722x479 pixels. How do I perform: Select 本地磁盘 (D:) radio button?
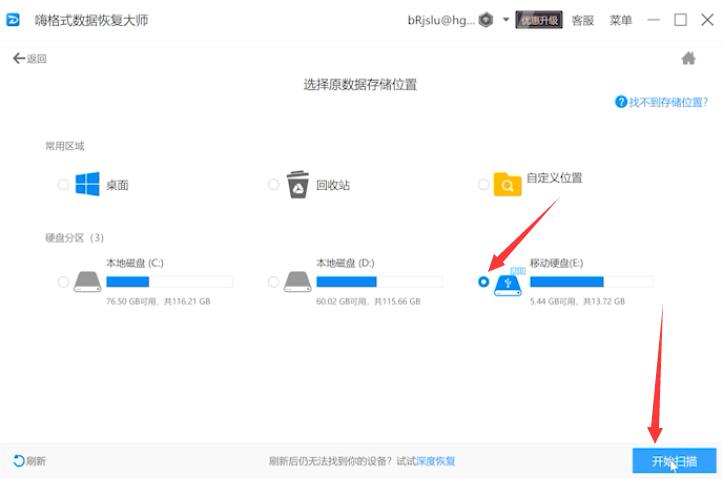pyautogui.click(x=273, y=281)
